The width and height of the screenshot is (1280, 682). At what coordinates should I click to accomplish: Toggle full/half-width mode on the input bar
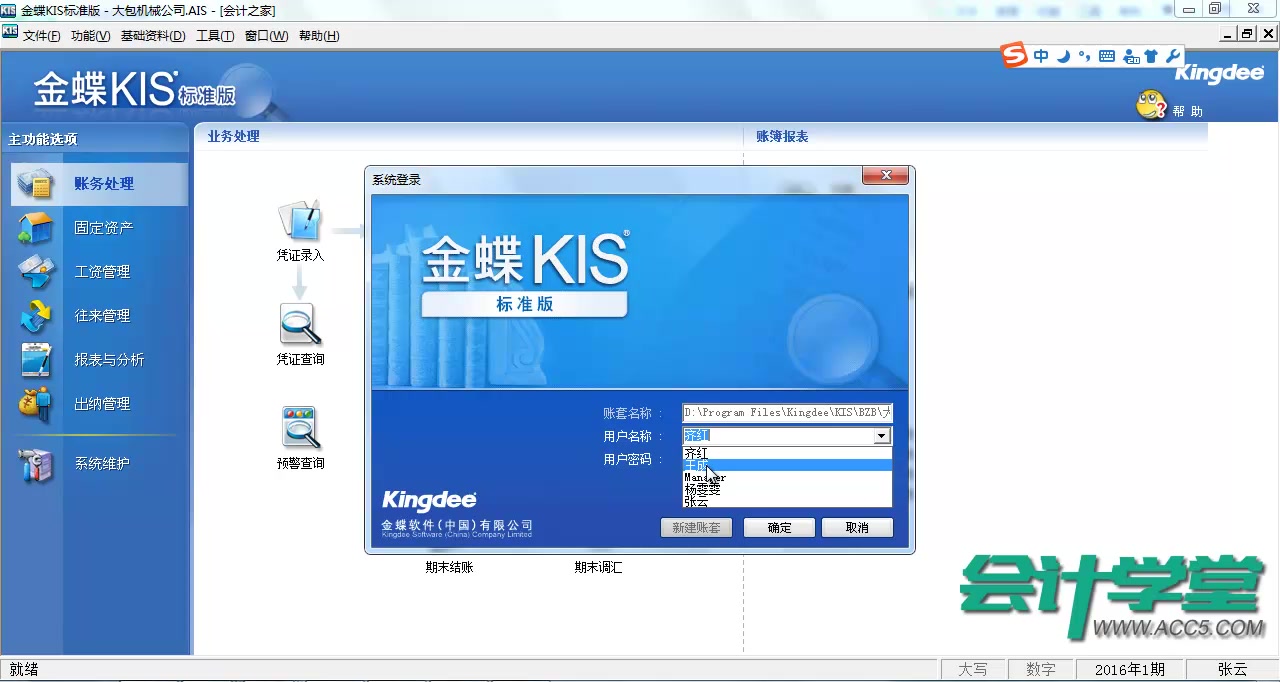1063,57
